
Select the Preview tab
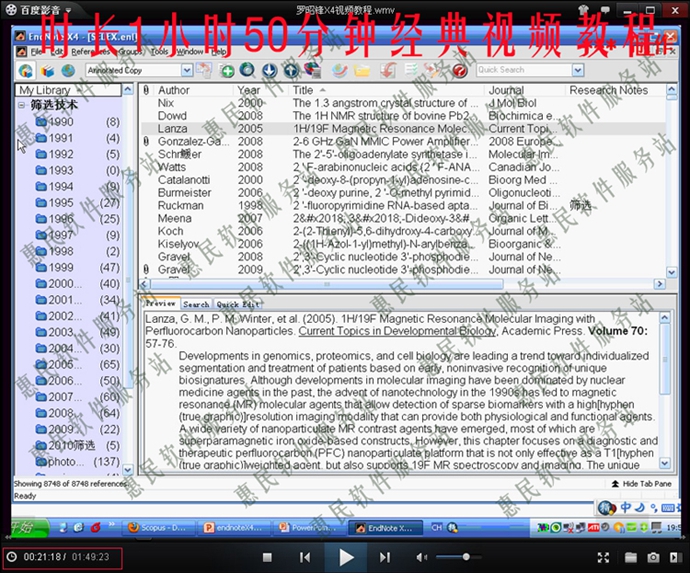(x=161, y=304)
